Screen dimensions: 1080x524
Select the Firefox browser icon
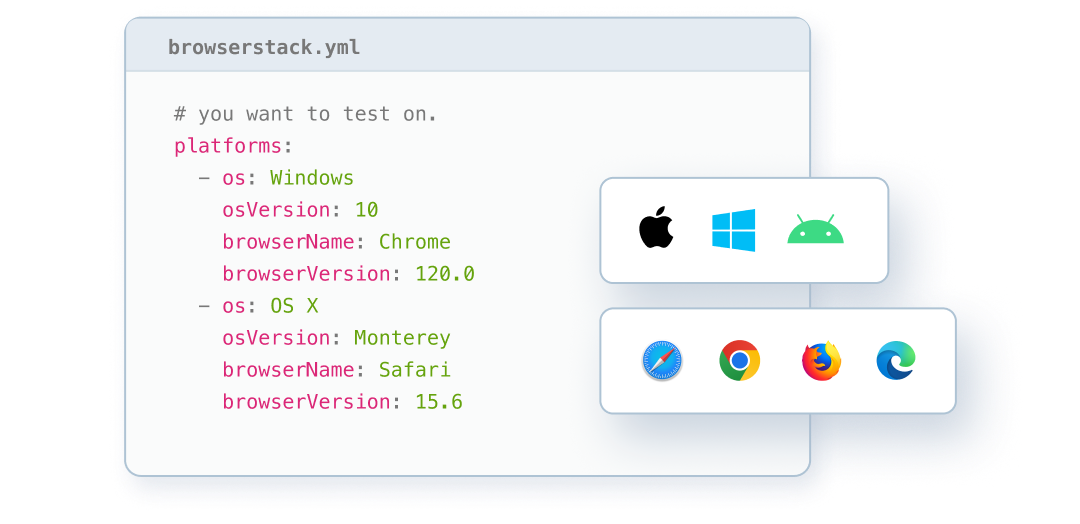[821, 360]
